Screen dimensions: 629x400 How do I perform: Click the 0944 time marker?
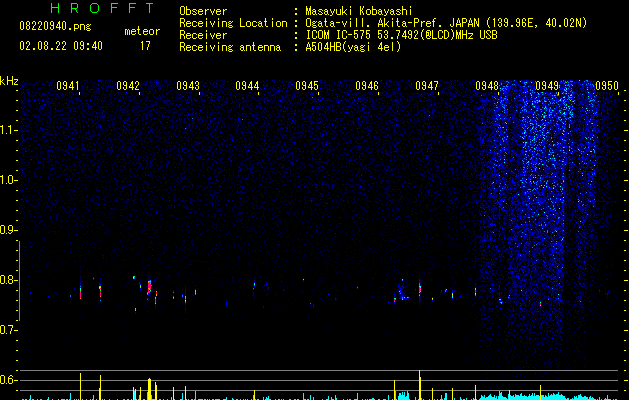click(247, 86)
